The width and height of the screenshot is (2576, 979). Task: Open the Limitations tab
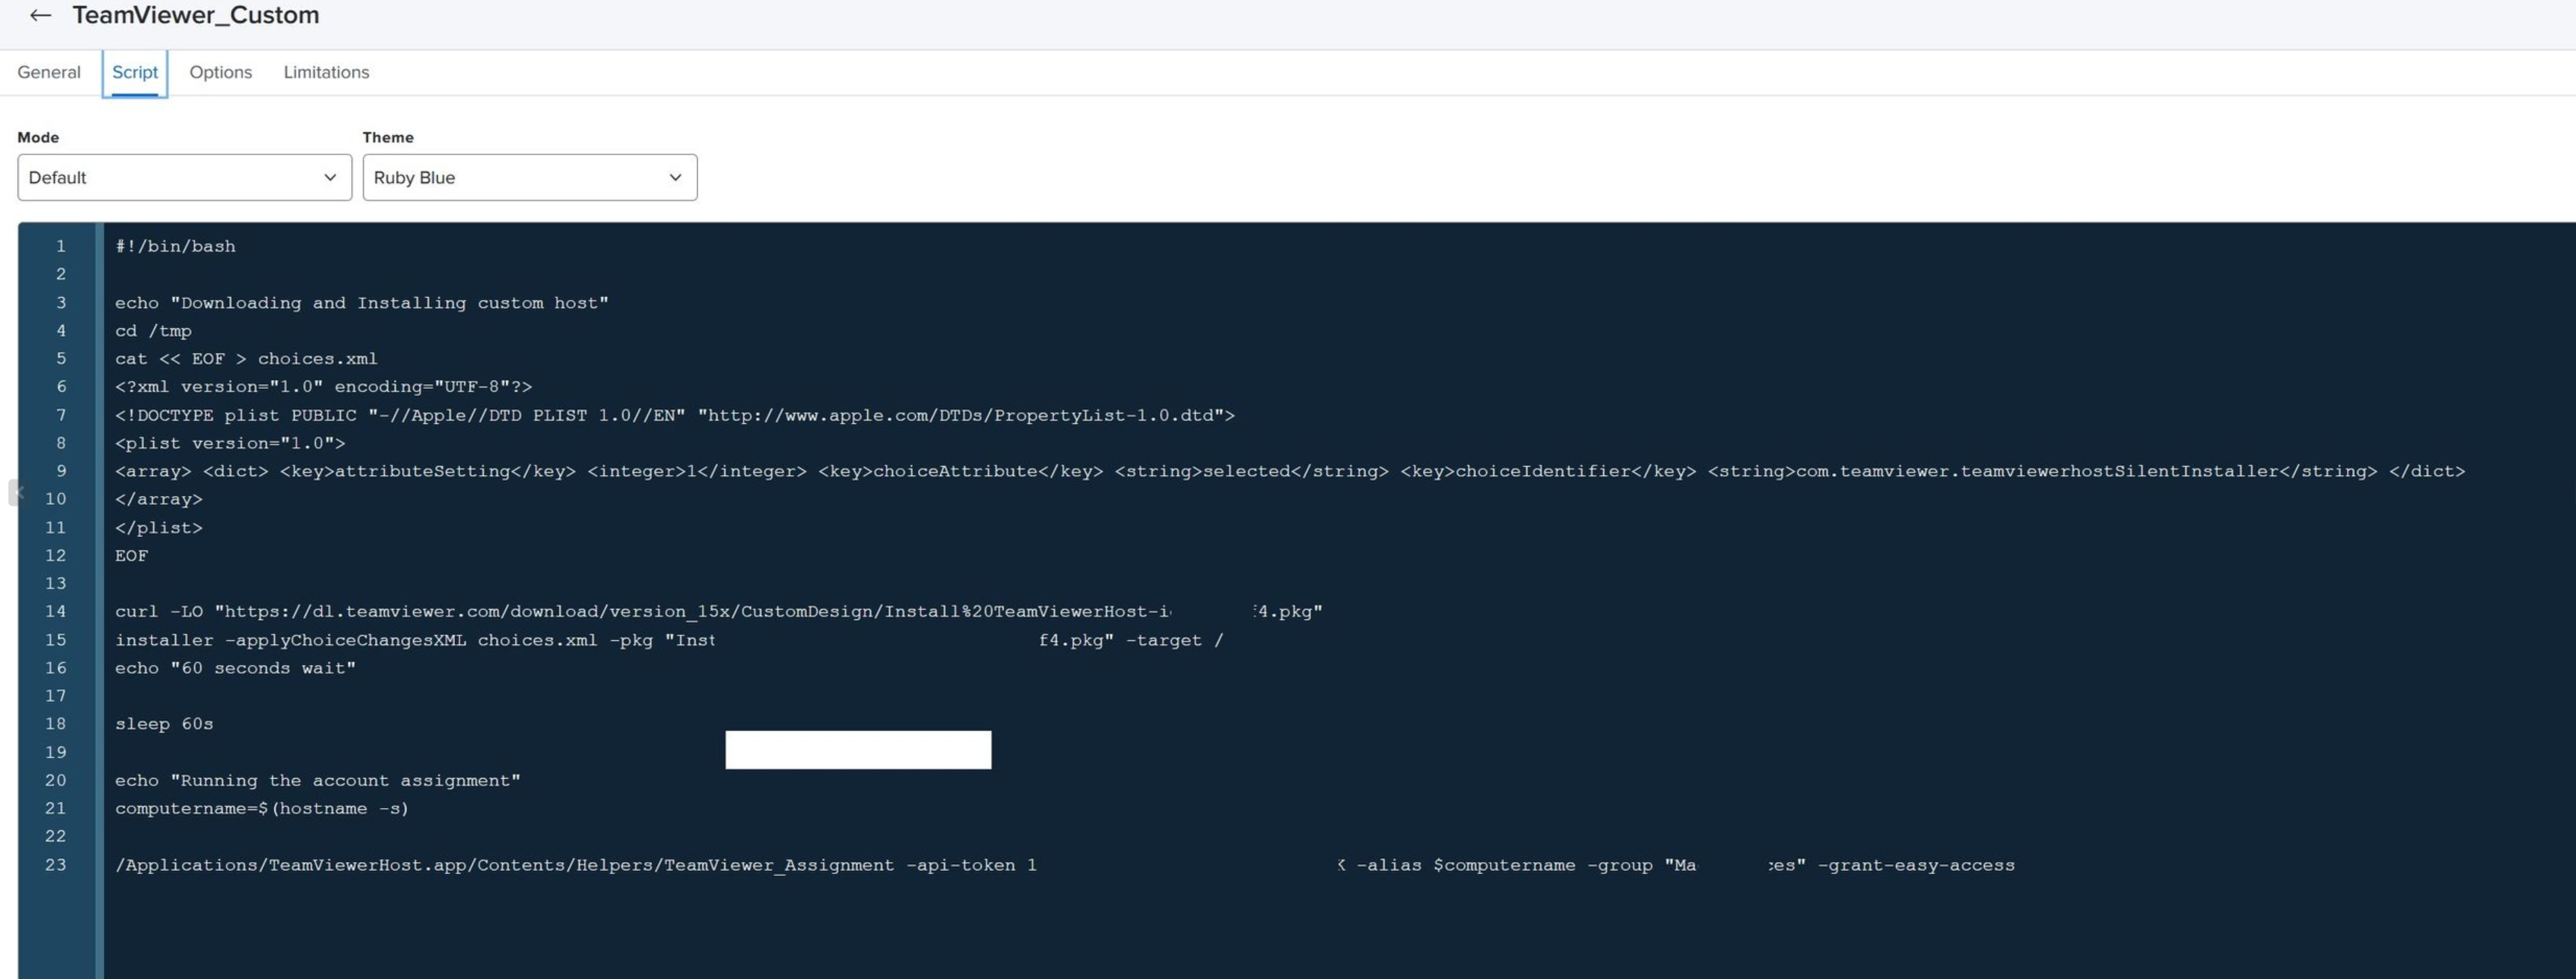coord(326,72)
